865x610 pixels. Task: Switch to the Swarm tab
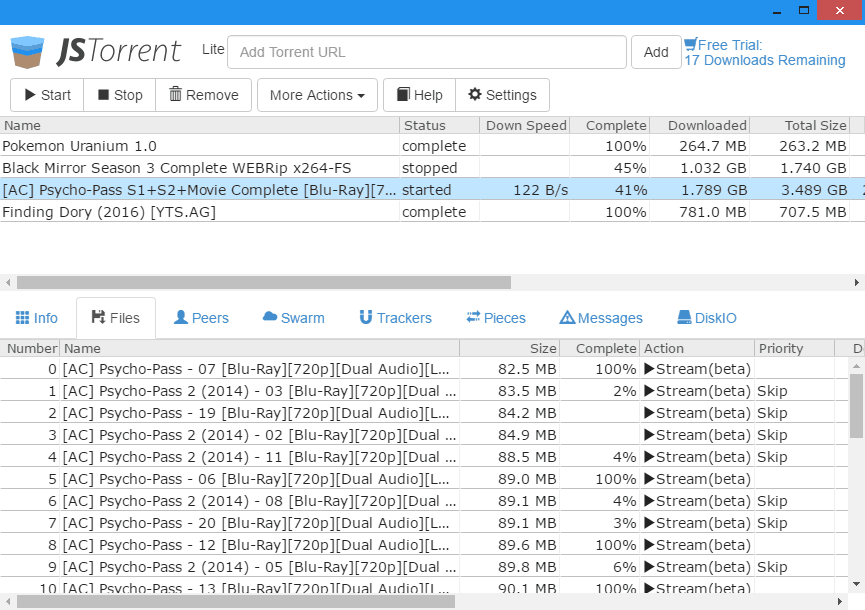[x=293, y=318]
